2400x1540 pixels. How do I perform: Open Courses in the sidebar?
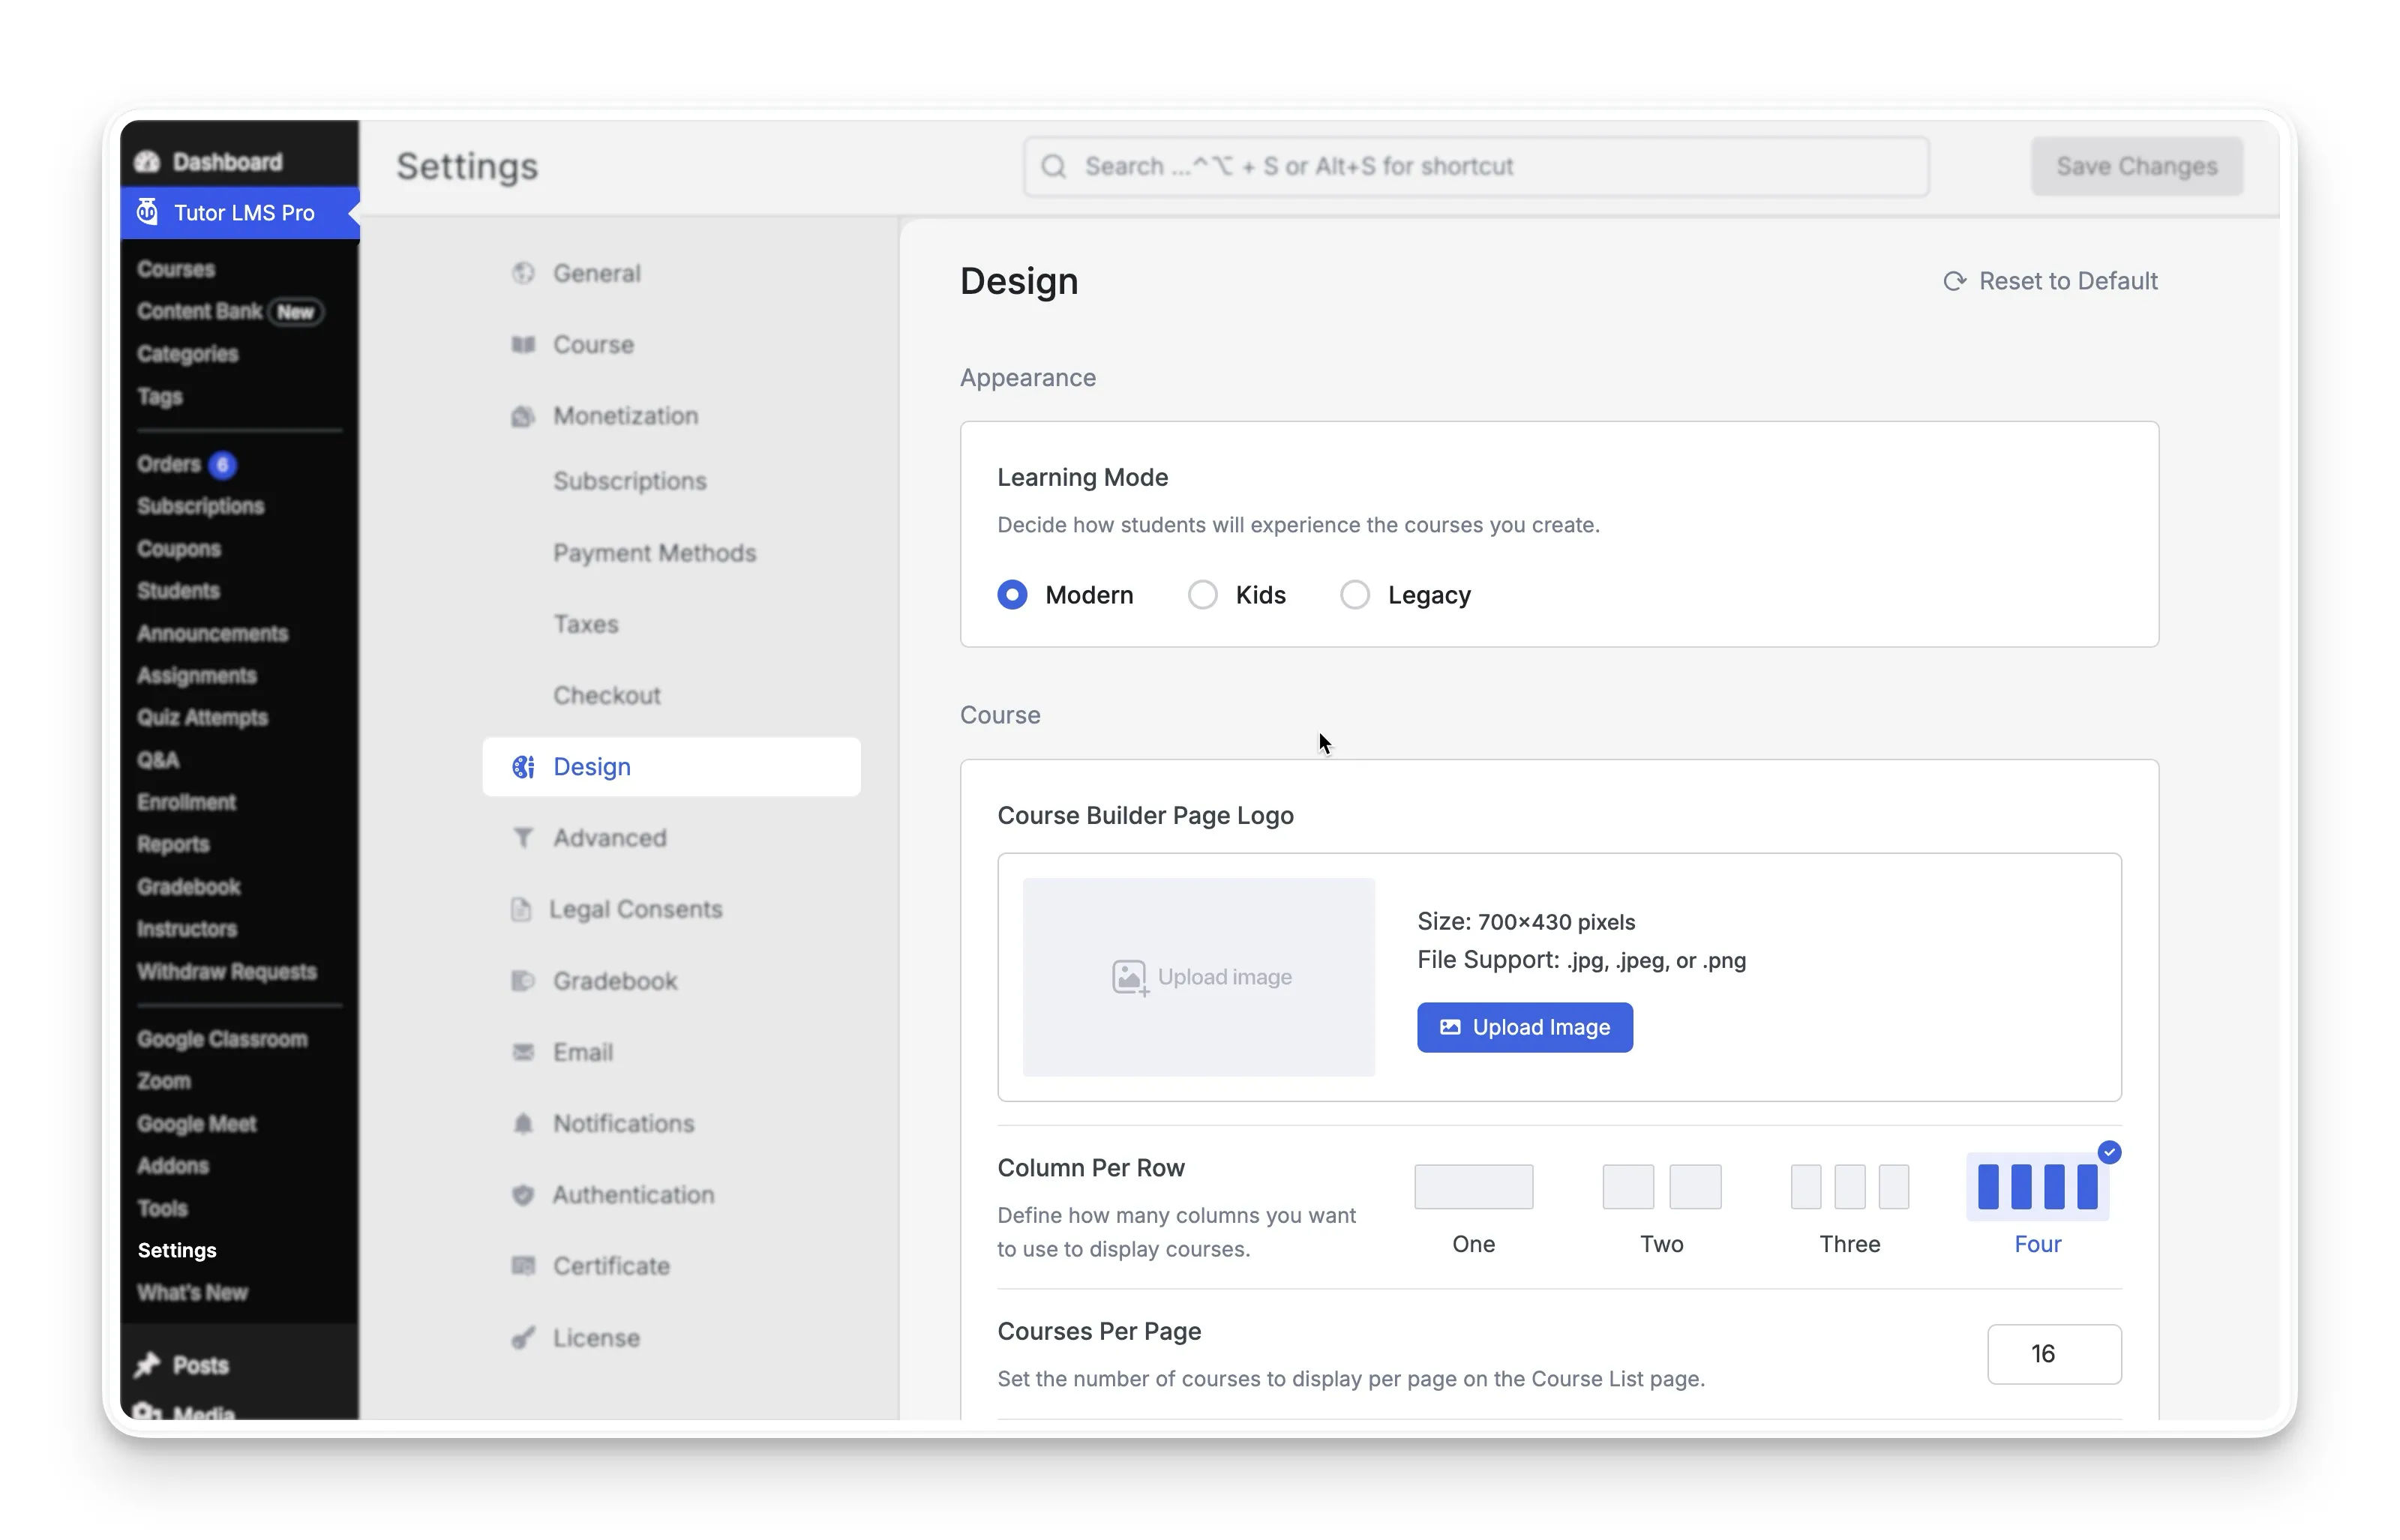point(176,270)
